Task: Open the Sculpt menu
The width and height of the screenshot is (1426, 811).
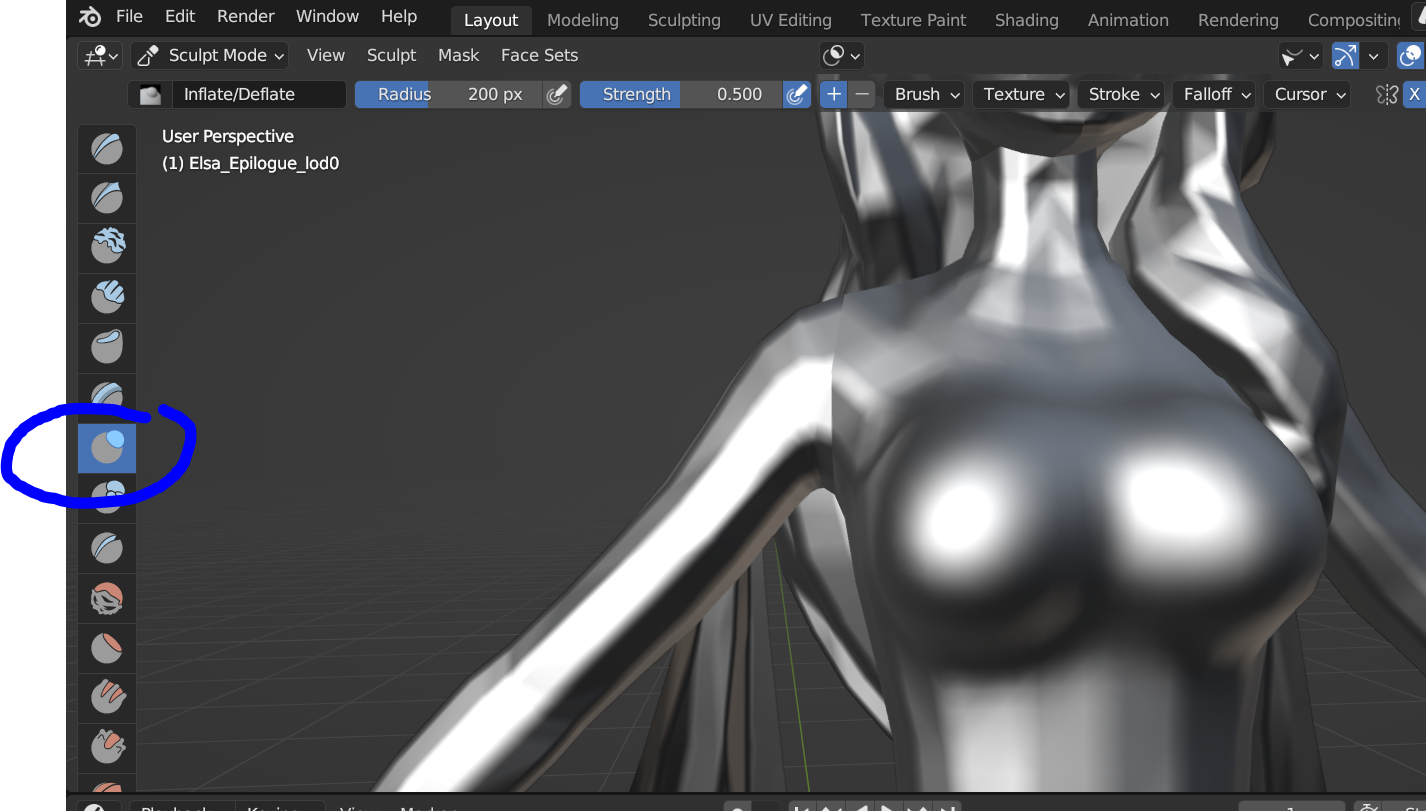Action: coord(391,56)
